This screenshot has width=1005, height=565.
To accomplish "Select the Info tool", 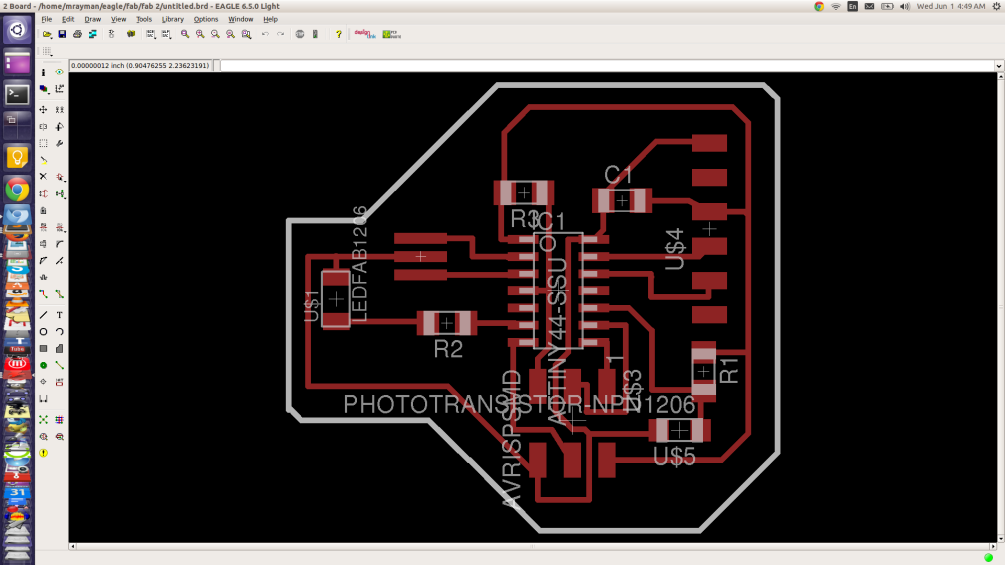I will tap(44, 72).
